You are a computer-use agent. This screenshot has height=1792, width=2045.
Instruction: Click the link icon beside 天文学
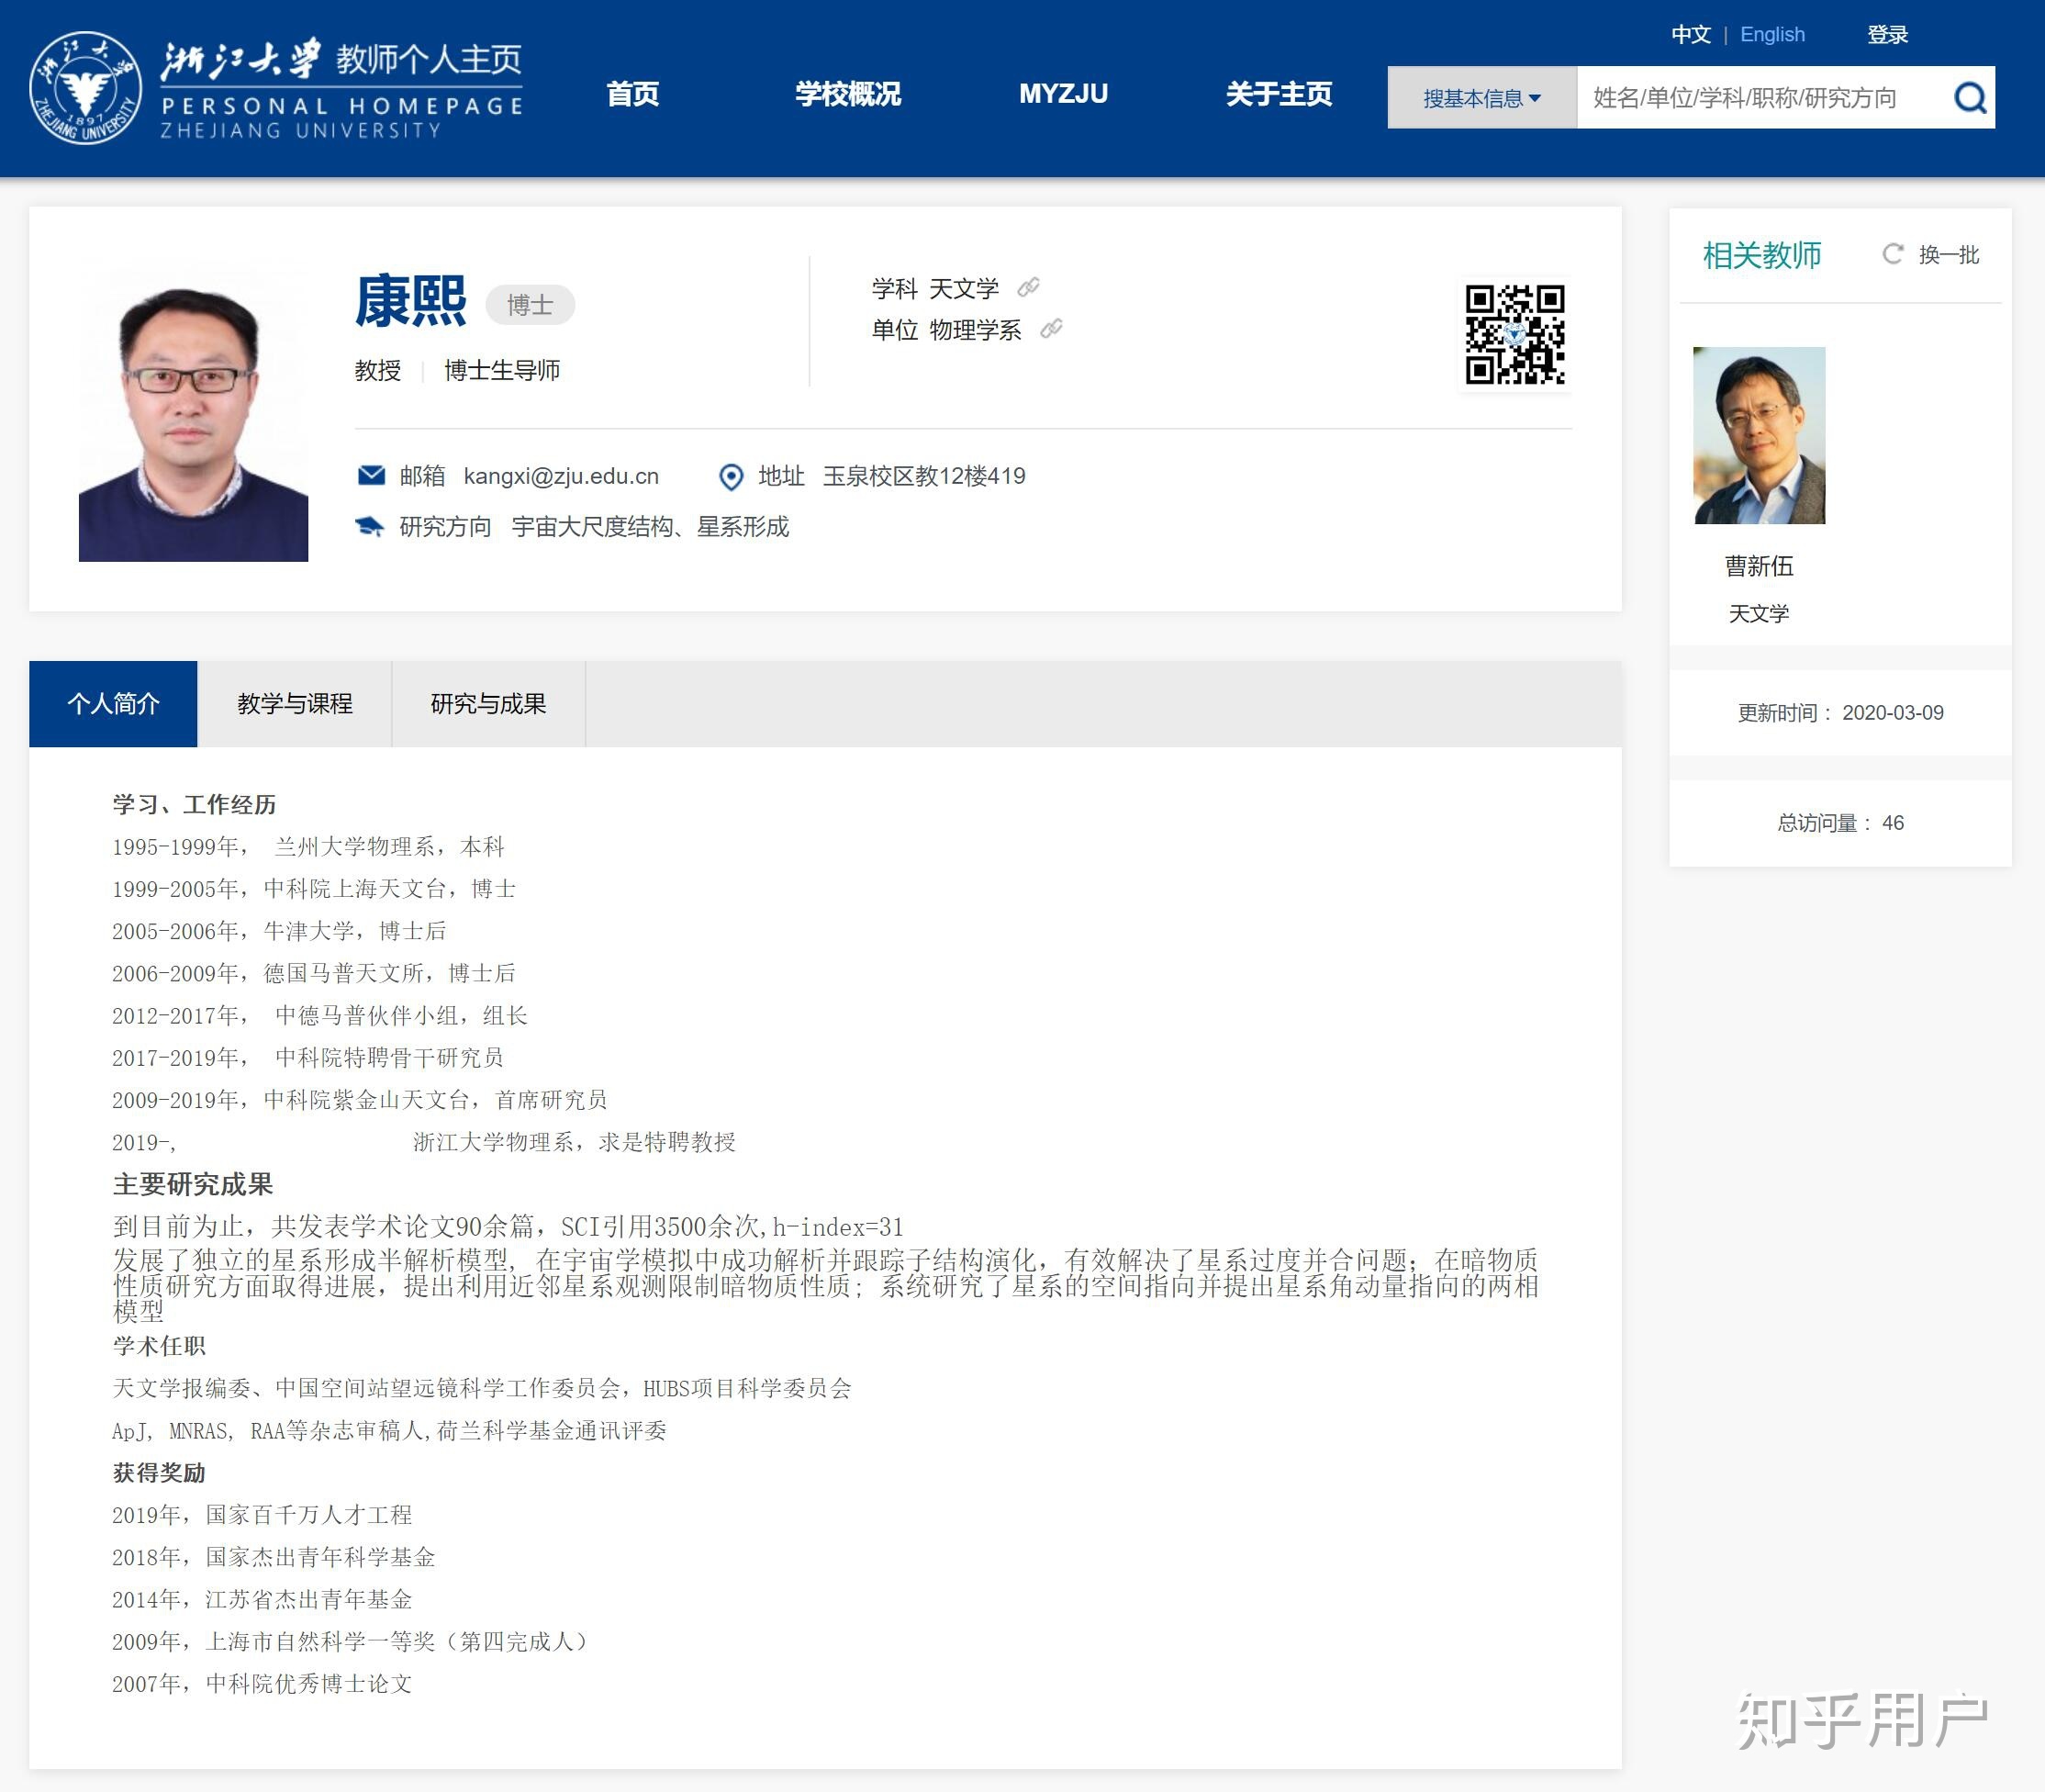[1028, 288]
